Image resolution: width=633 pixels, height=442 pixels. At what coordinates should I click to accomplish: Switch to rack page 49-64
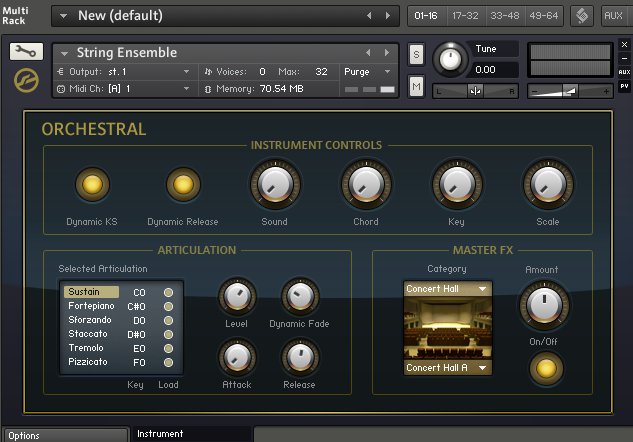pos(544,16)
